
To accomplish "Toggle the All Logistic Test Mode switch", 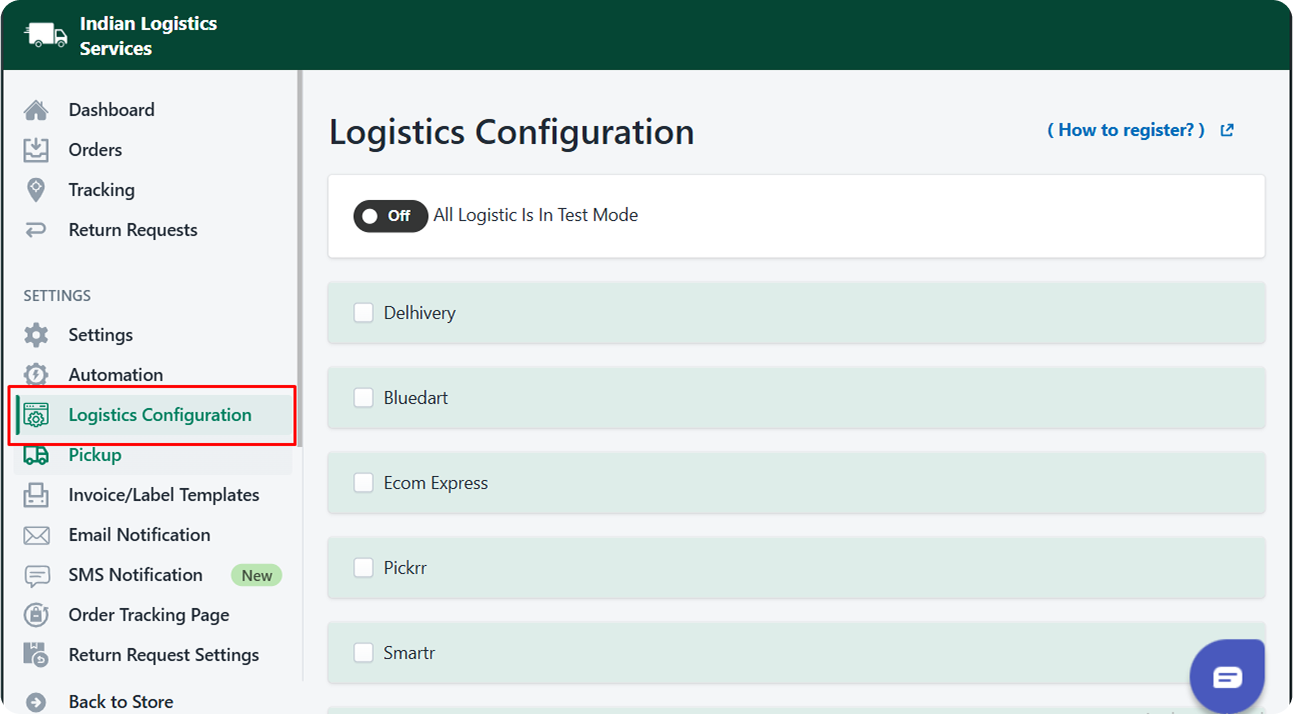I will (390, 215).
